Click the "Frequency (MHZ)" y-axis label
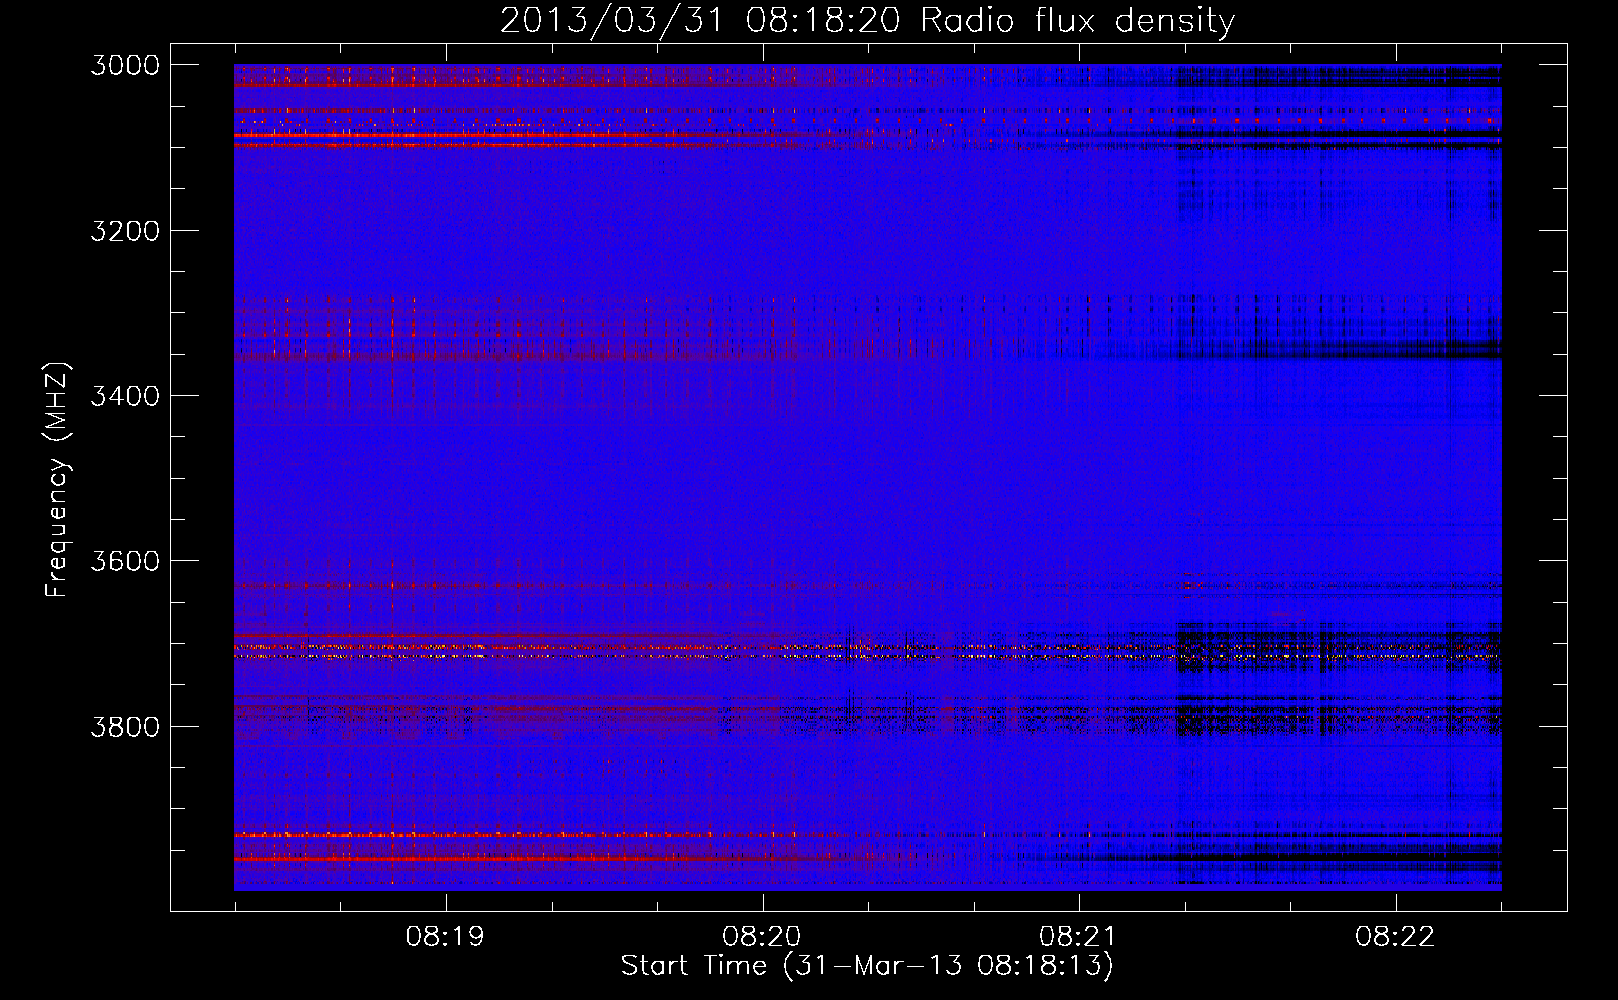Viewport: 1618px width, 1000px height. coord(57,480)
